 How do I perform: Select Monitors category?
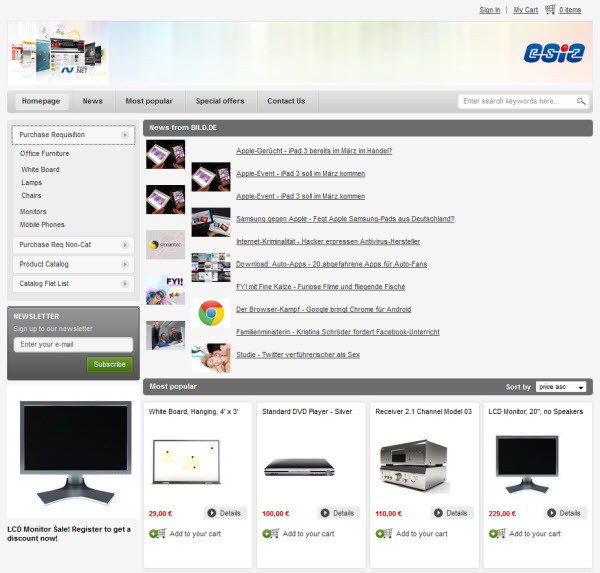[33, 212]
